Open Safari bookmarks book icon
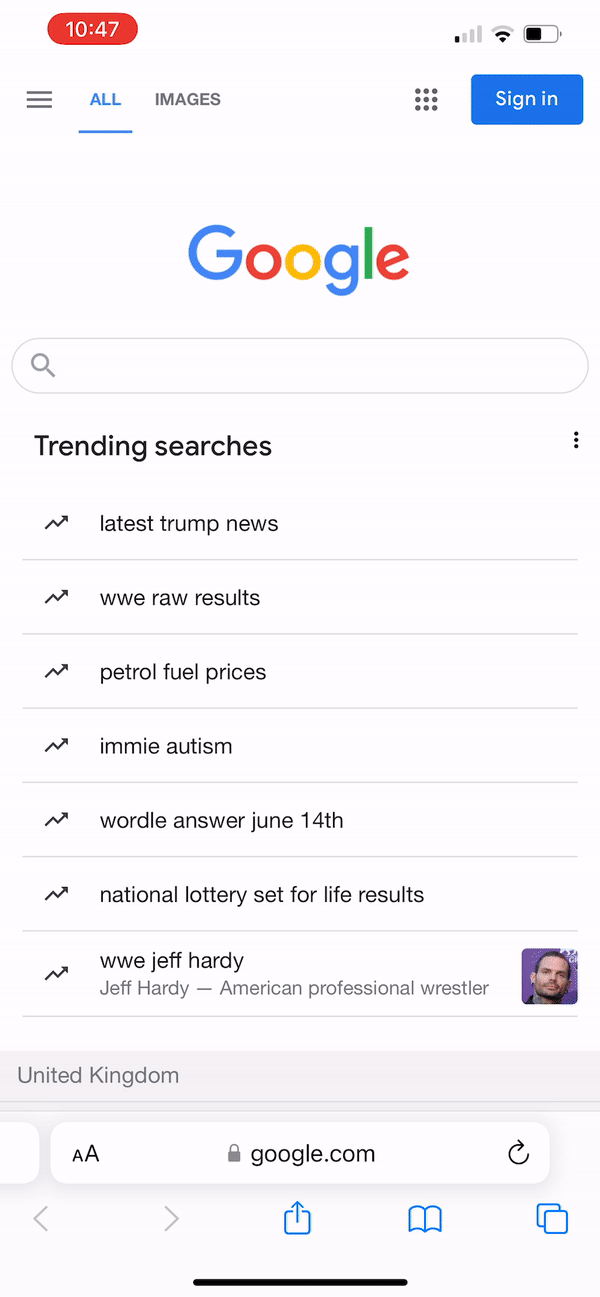Viewport: 600px width, 1297px height. coord(425,1218)
